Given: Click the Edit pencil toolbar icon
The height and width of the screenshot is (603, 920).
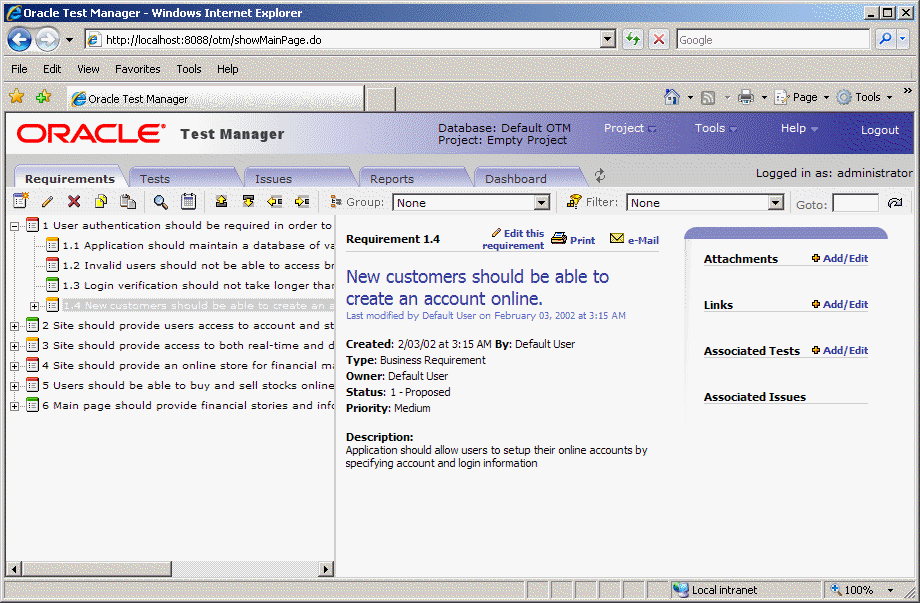Looking at the screenshot, I should pos(48,202).
